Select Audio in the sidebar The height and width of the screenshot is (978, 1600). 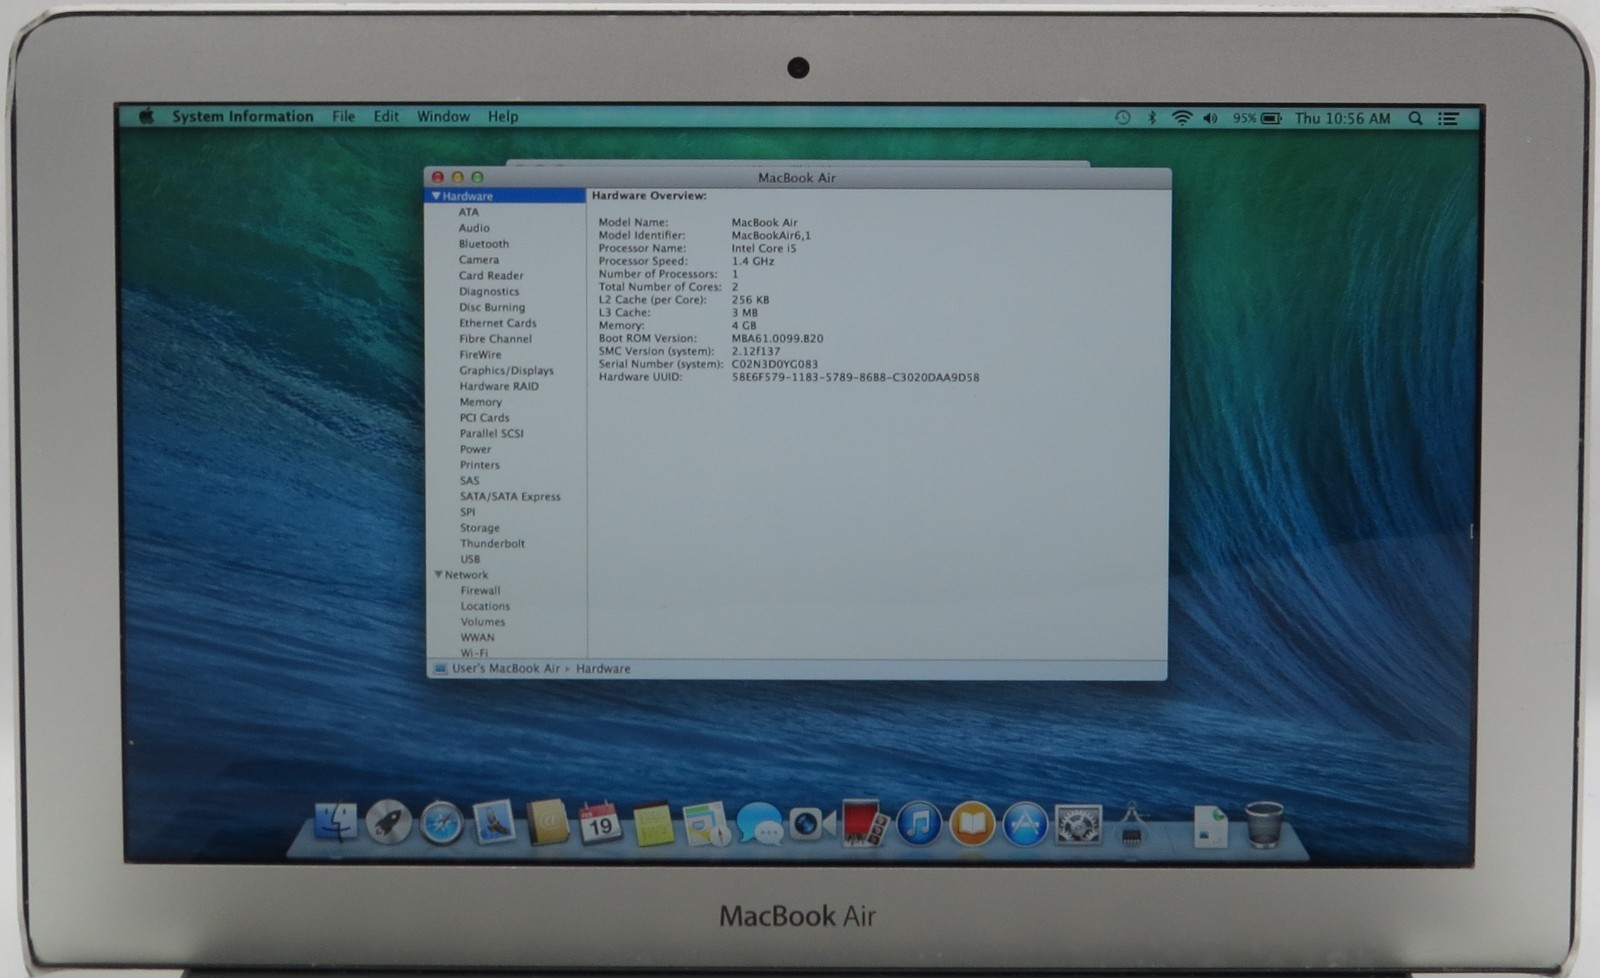[x=474, y=228]
